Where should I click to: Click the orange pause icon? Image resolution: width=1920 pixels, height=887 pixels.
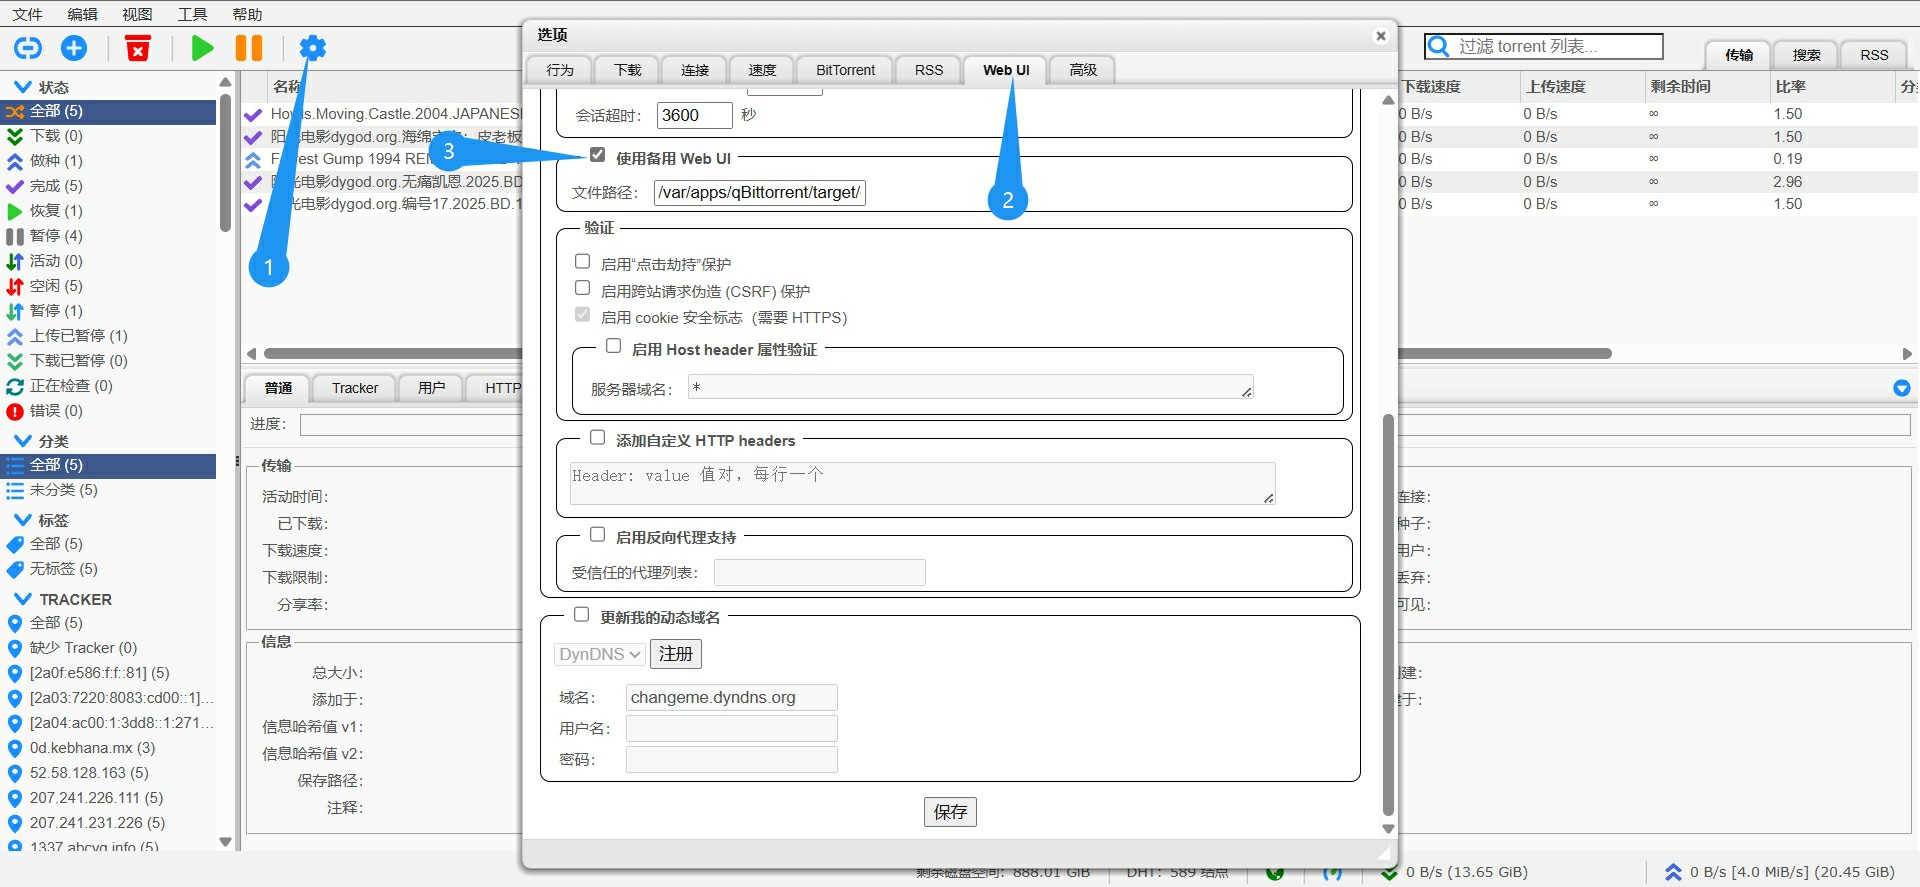[249, 48]
